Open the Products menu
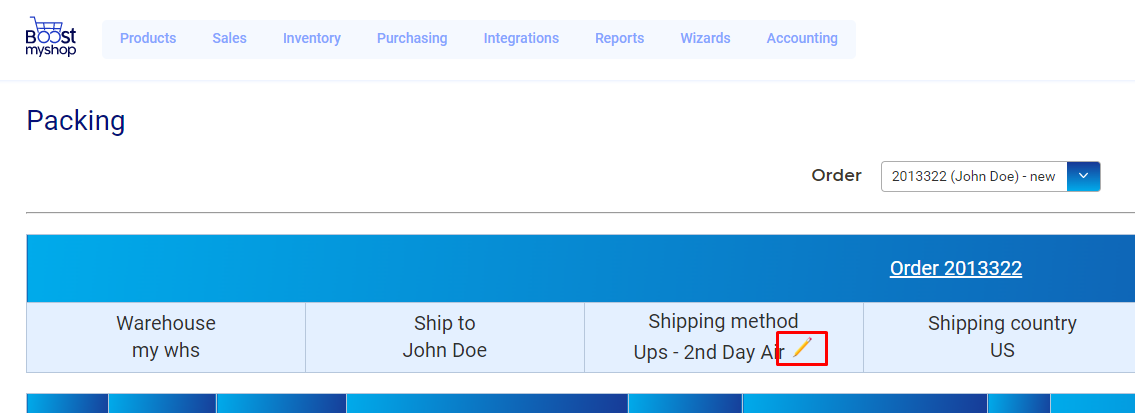 coord(148,38)
